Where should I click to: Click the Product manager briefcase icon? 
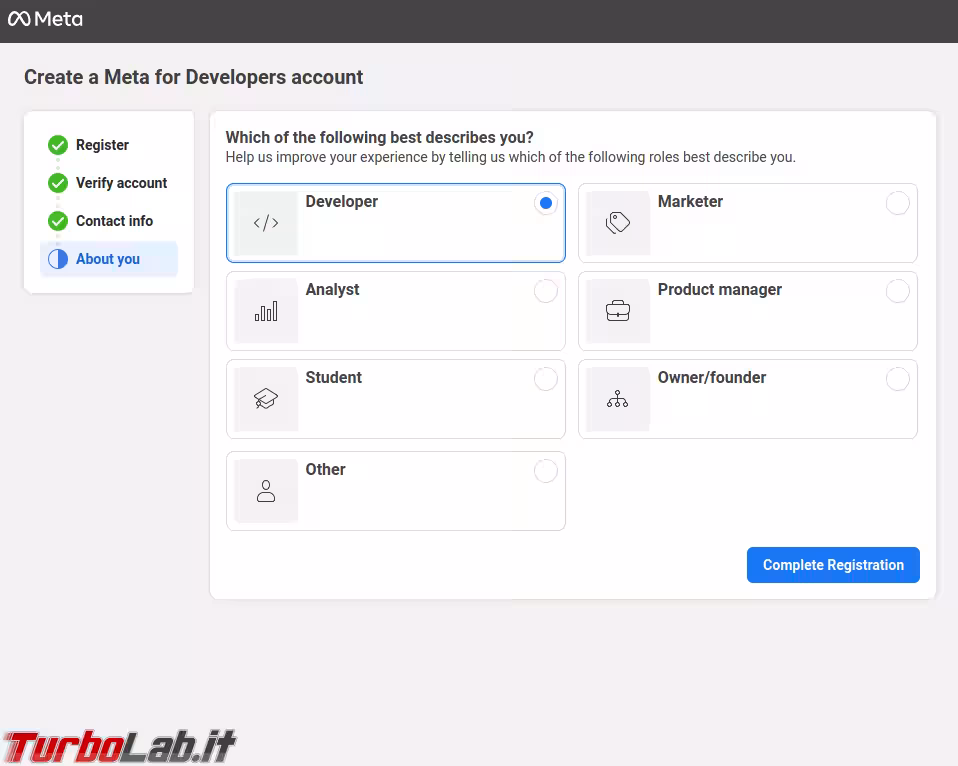click(x=618, y=311)
